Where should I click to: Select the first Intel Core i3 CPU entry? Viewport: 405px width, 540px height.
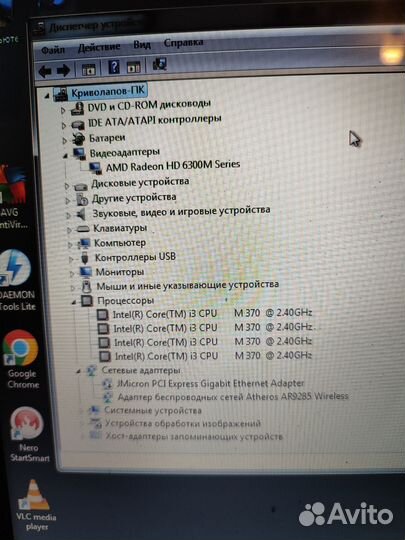coord(212,314)
